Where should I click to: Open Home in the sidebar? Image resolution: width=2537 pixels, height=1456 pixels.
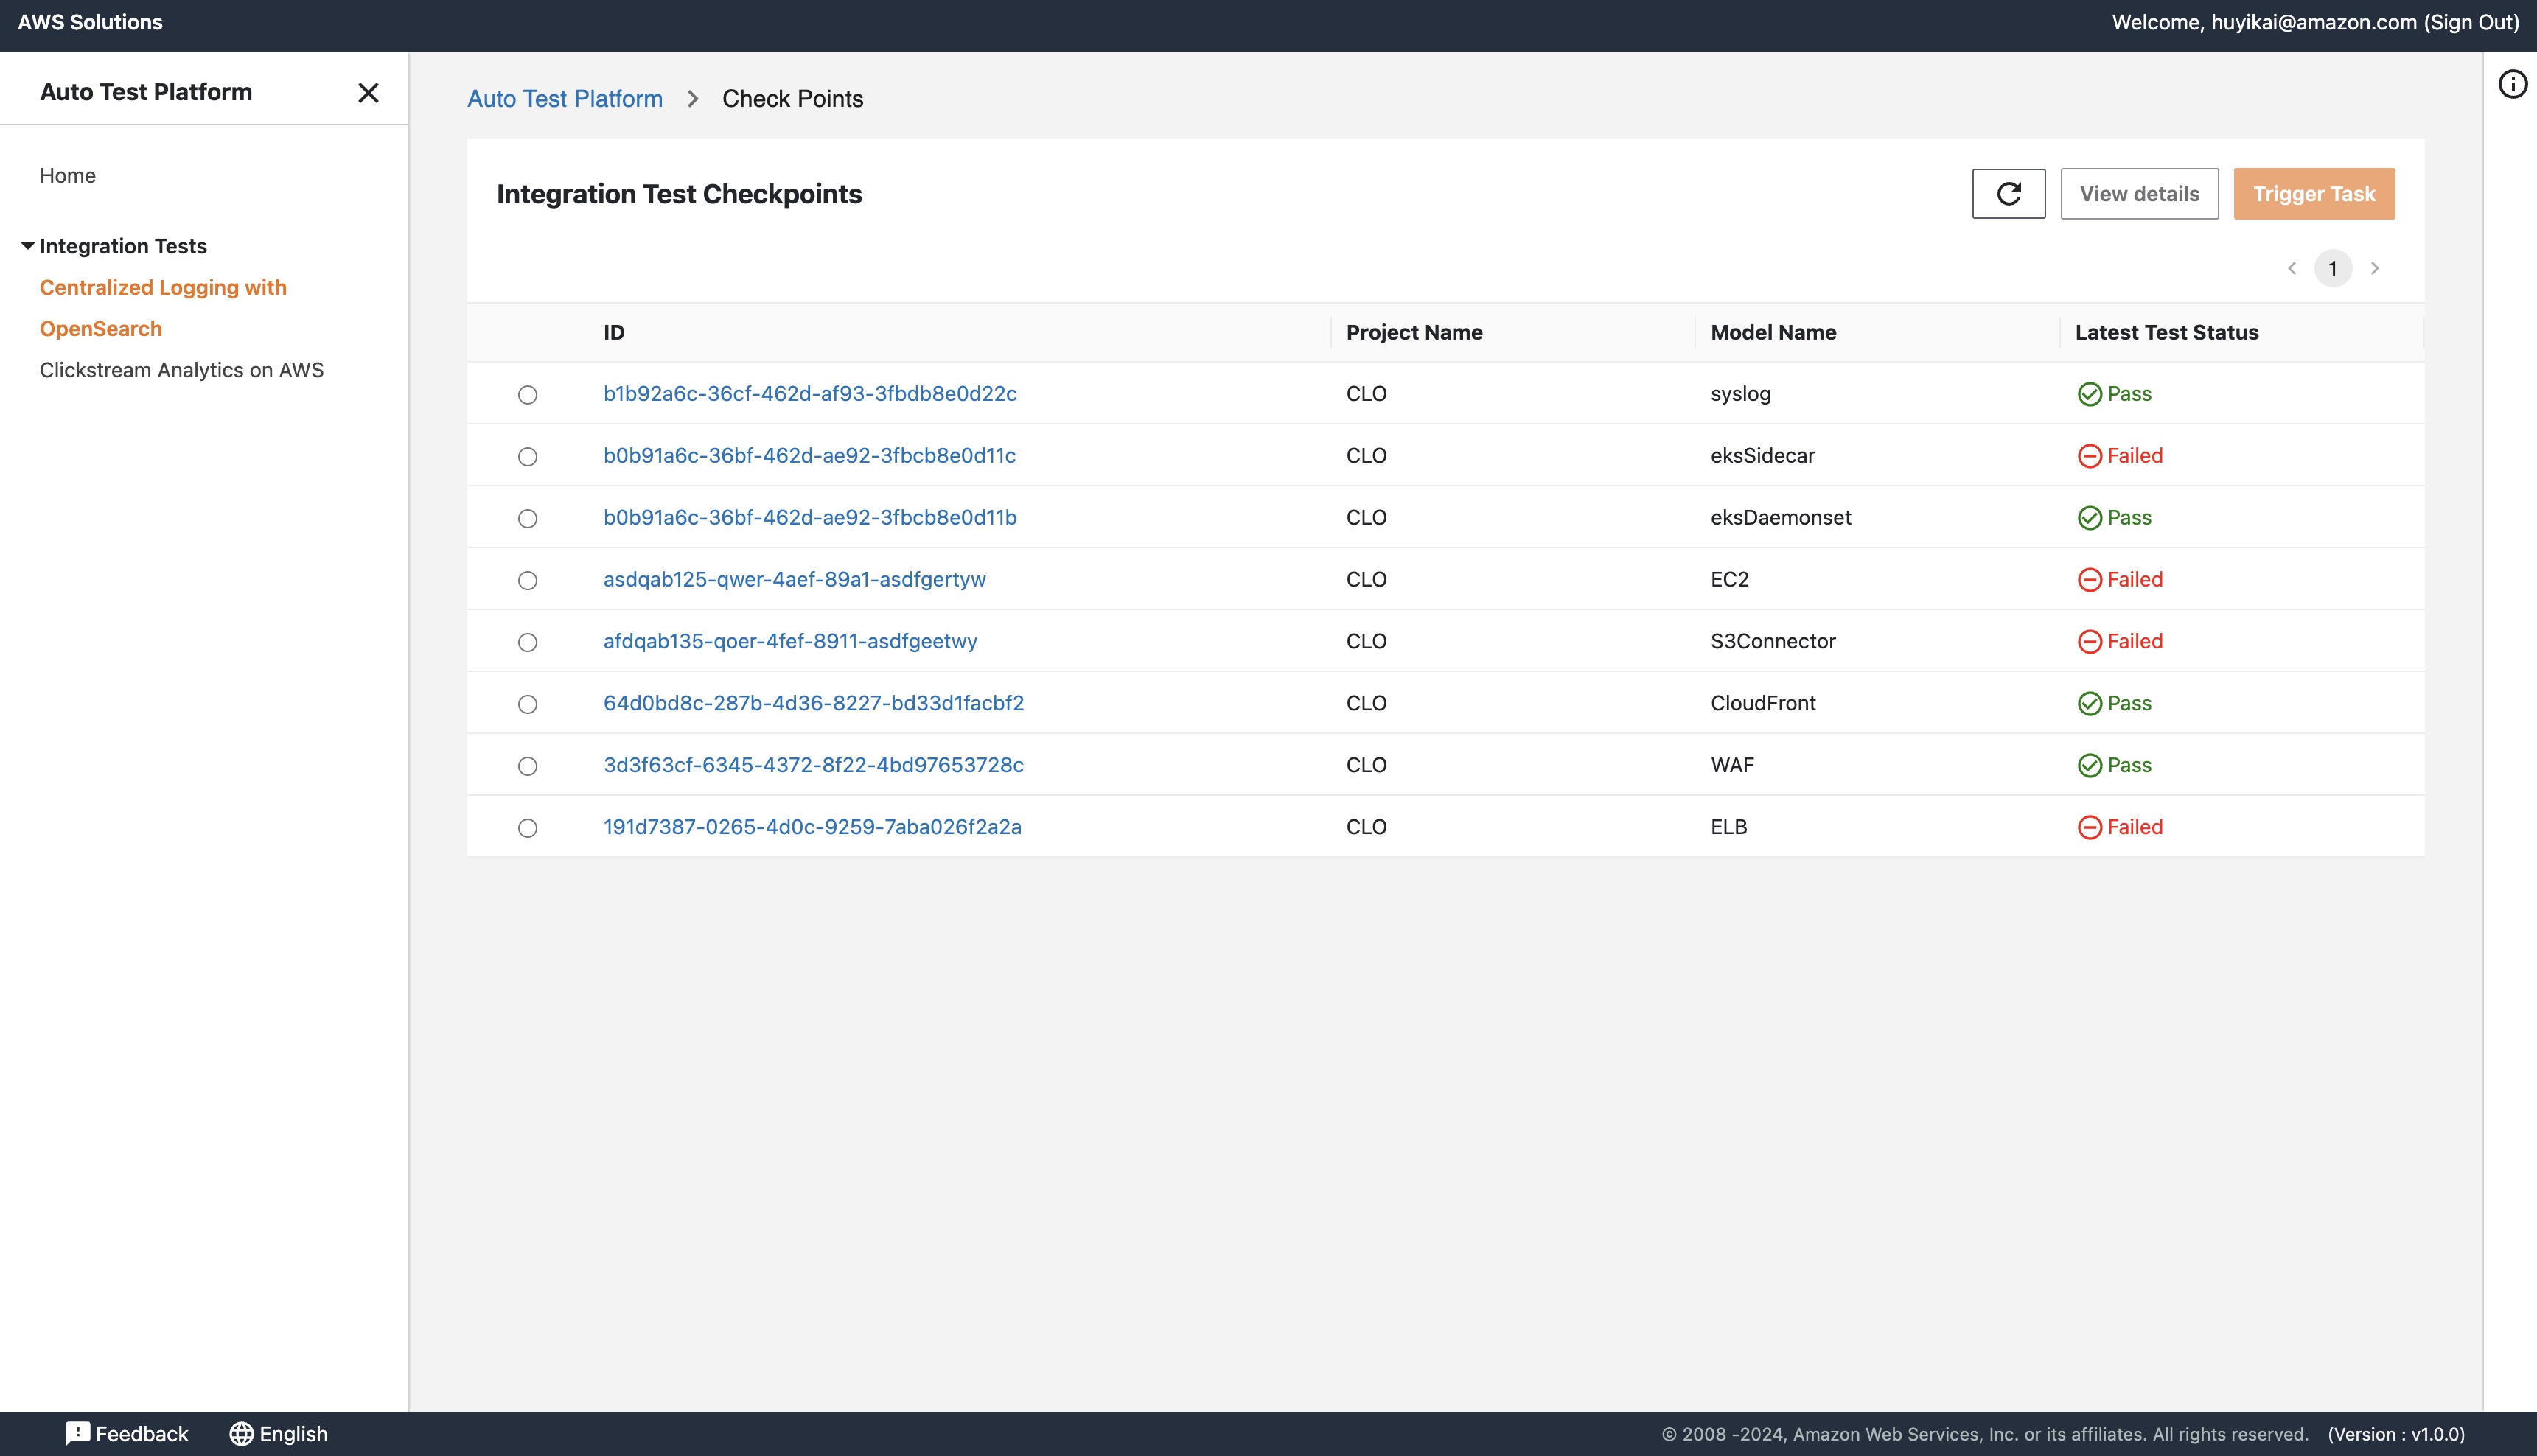tap(68, 176)
